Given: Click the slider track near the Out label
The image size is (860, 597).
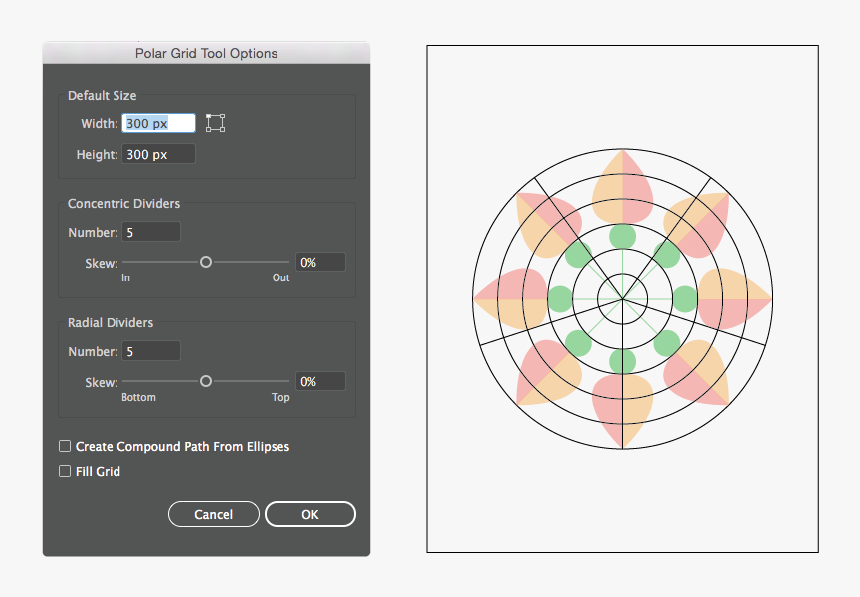Looking at the screenshot, I should [x=275, y=262].
